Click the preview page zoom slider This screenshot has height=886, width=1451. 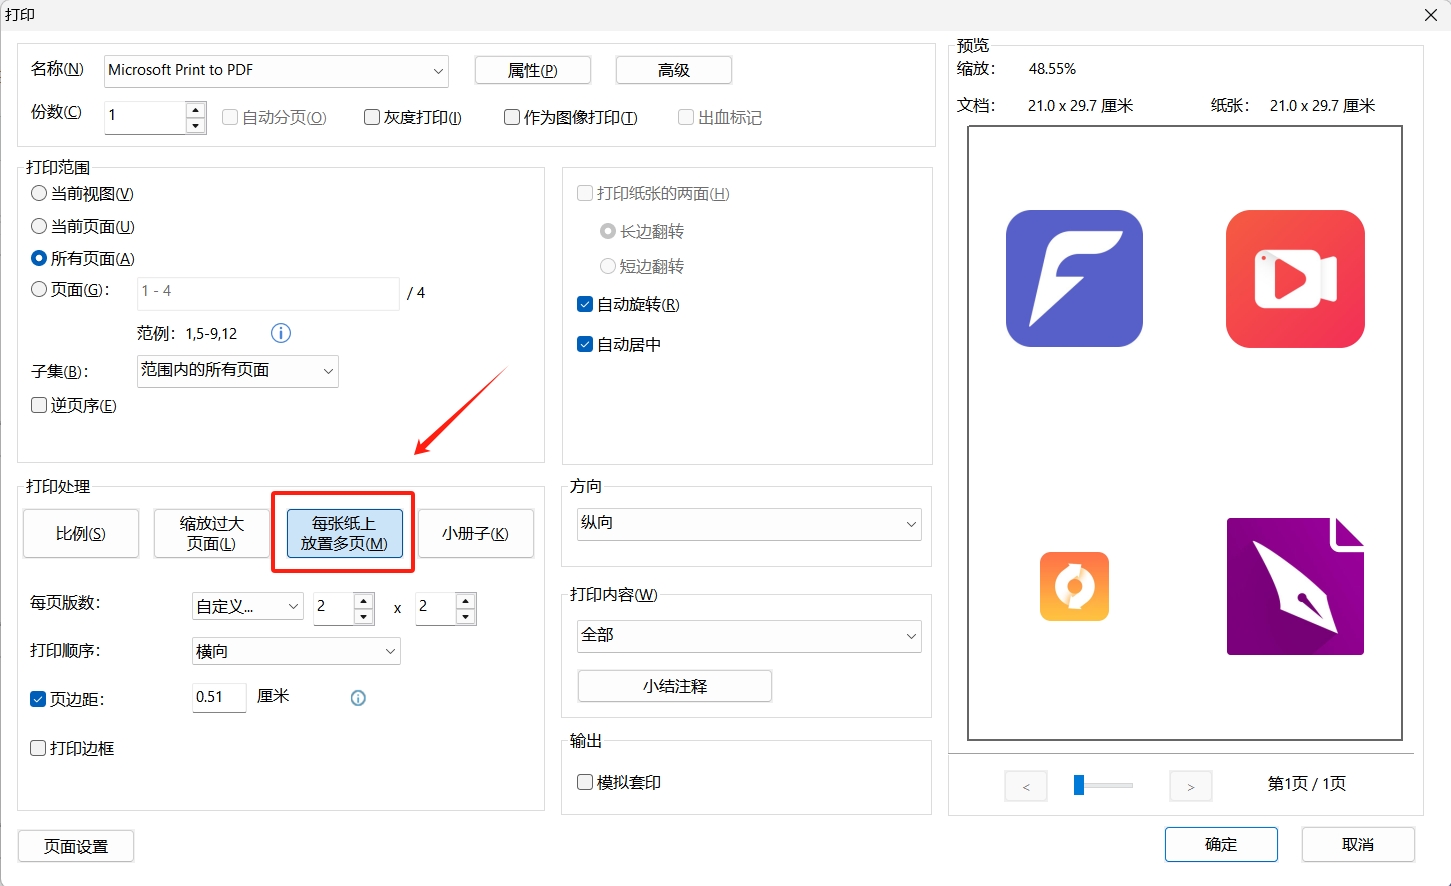coord(1080,786)
